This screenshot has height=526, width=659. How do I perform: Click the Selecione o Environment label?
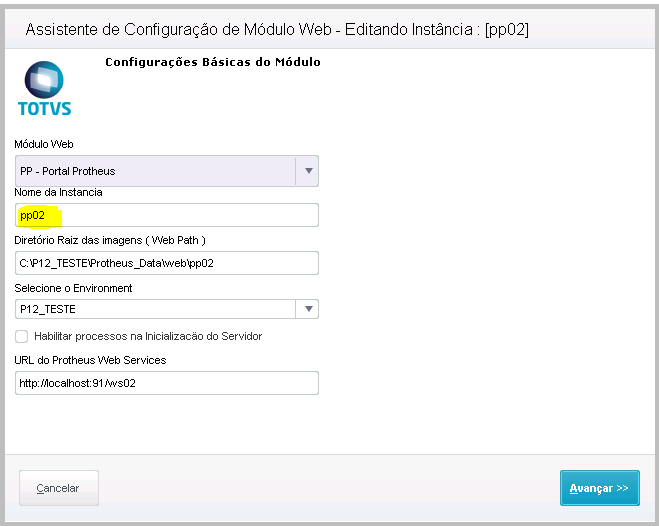pos(73,288)
